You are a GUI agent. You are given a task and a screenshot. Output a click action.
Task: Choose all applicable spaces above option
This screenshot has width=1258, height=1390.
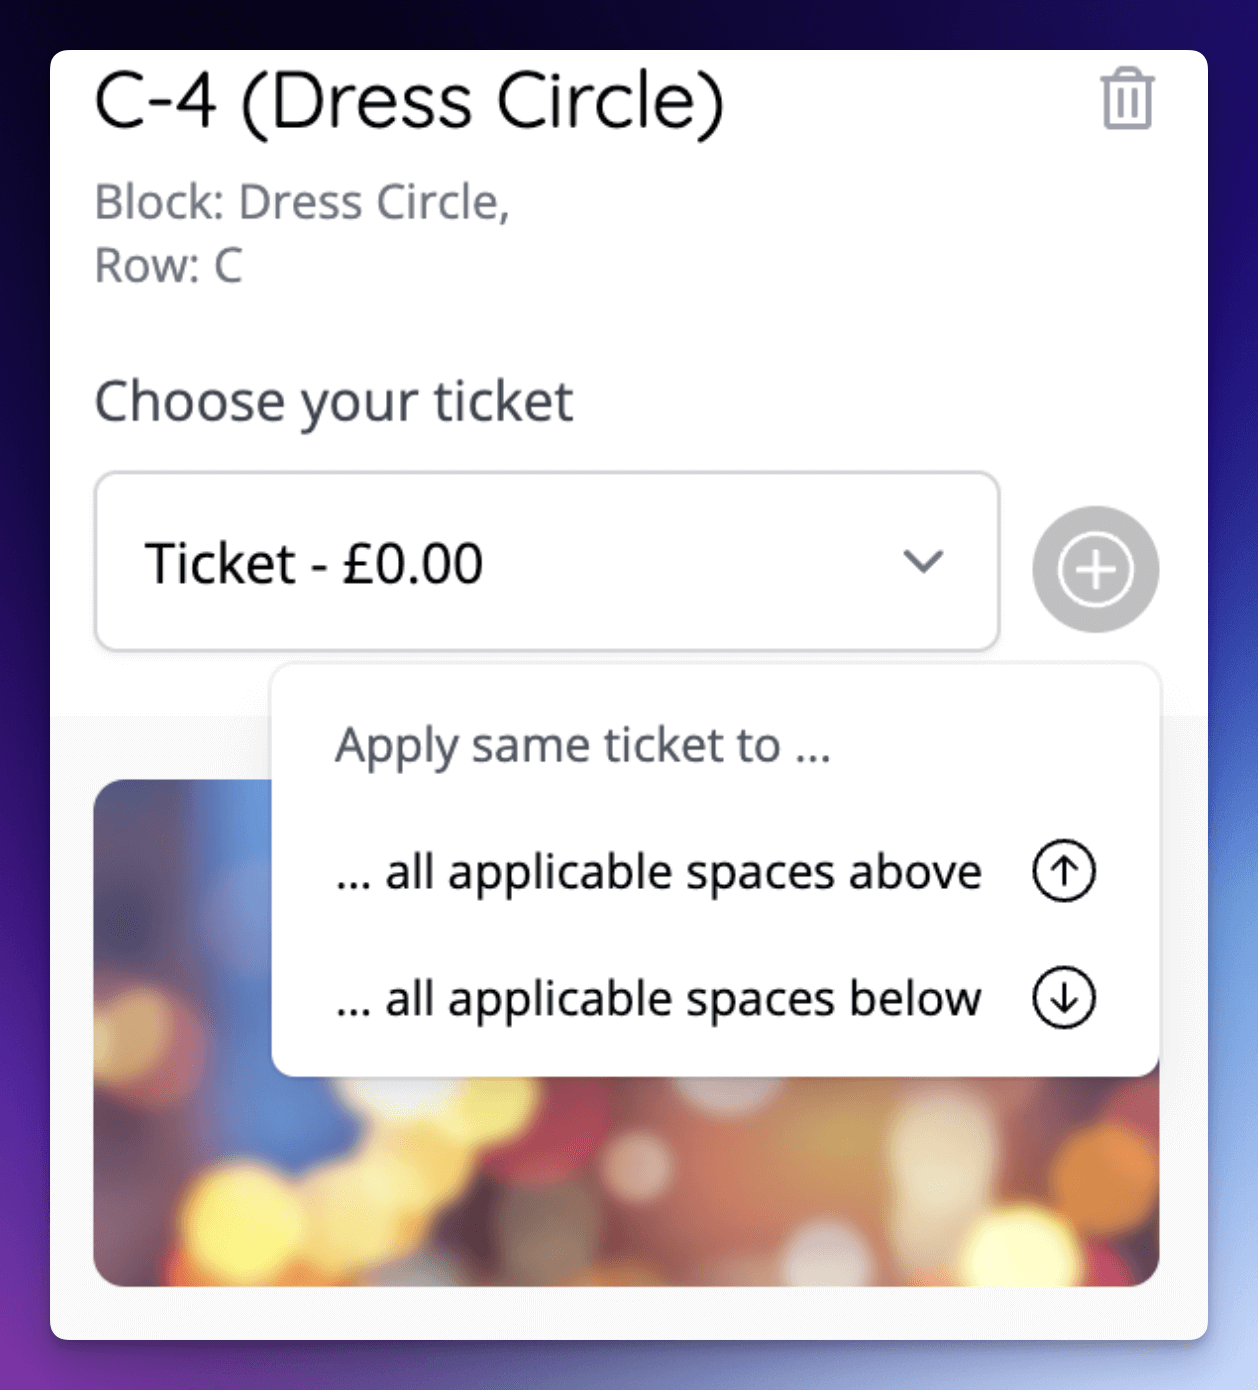pyautogui.click(x=657, y=871)
